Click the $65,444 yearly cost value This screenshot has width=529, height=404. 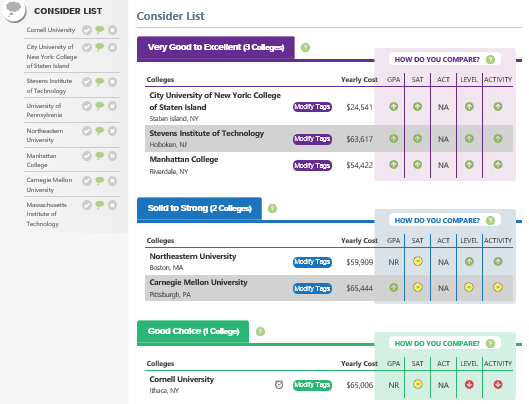pyautogui.click(x=360, y=288)
